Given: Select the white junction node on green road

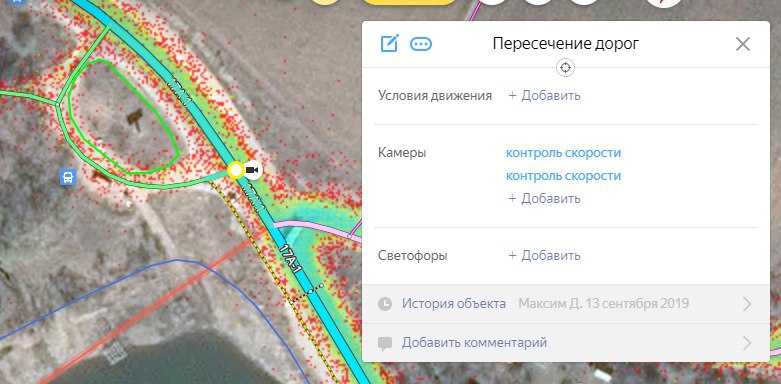Looking at the screenshot, I should [x=57, y=105].
